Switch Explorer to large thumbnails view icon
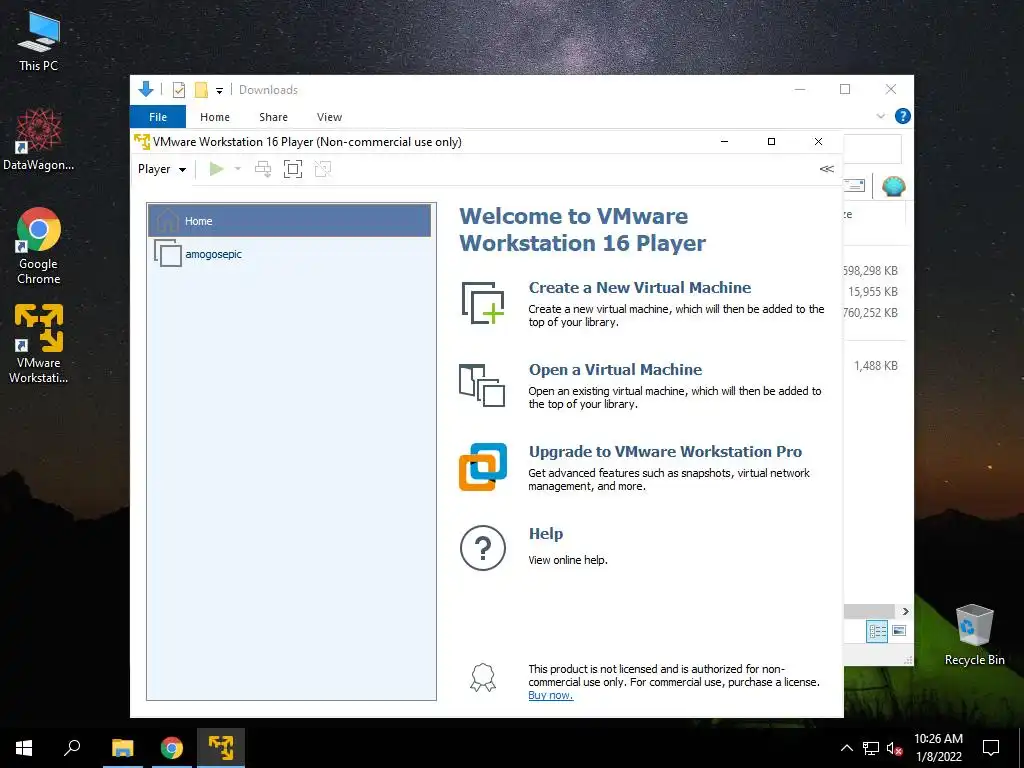Screen dimensions: 1024x768 (899, 631)
